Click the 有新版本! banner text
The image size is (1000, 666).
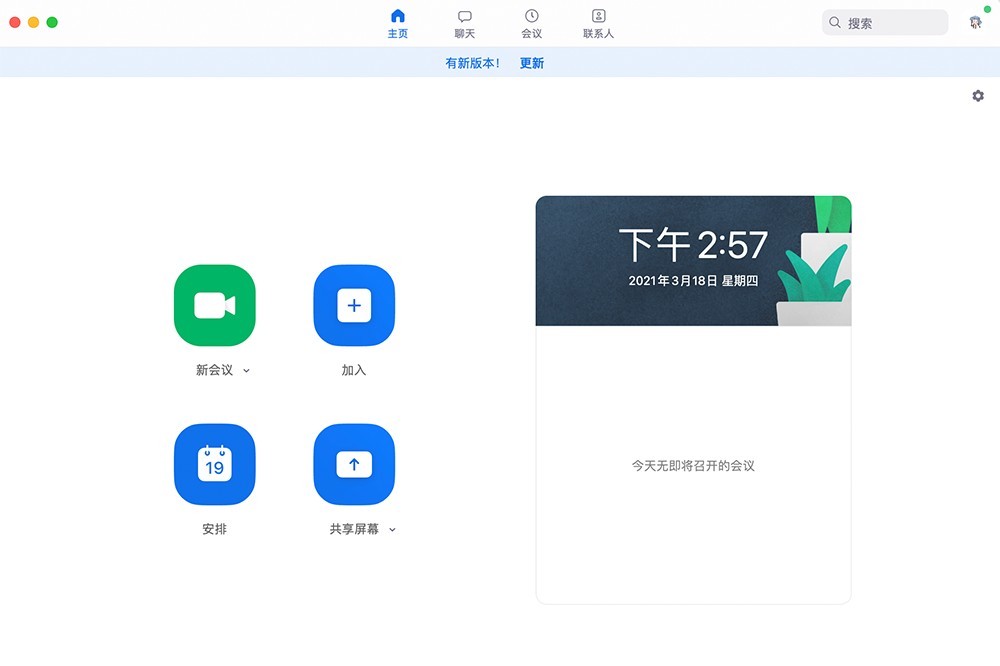[x=472, y=63]
